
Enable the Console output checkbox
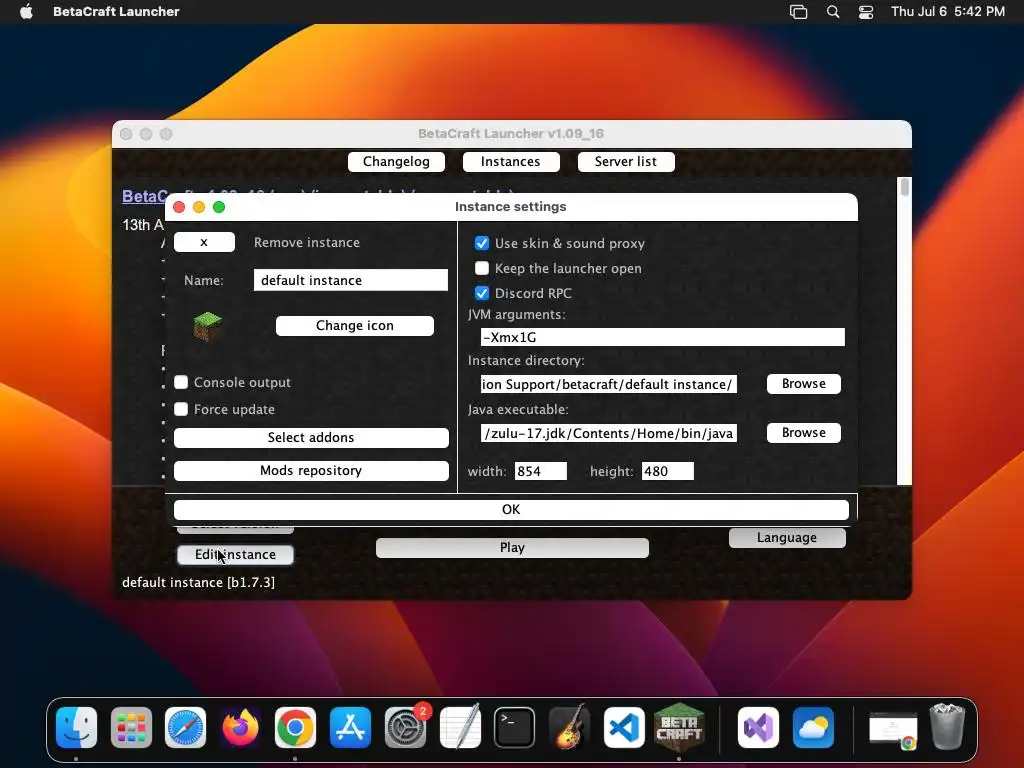(181, 382)
